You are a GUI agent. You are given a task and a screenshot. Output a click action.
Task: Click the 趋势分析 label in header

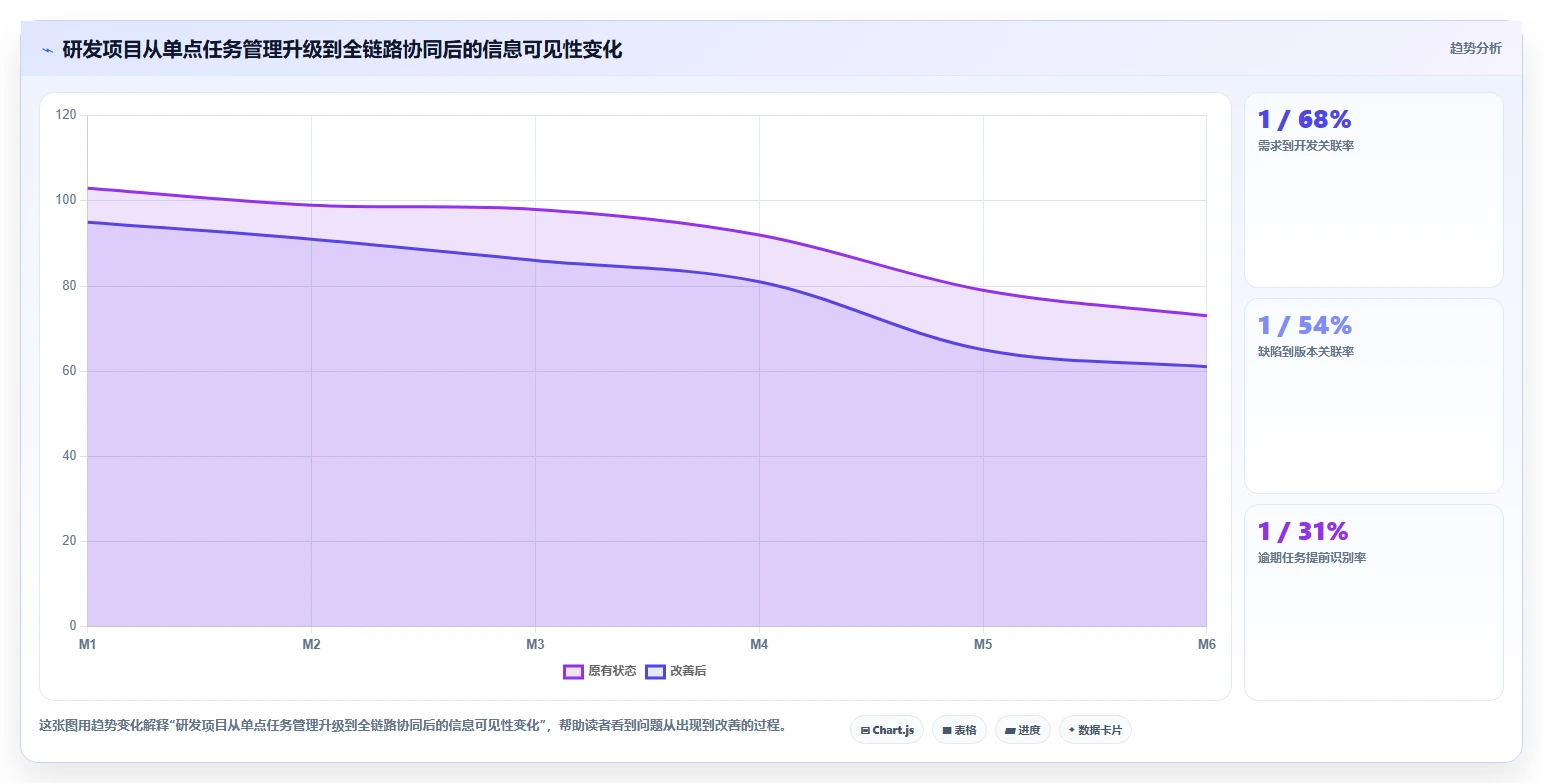(1476, 48)
